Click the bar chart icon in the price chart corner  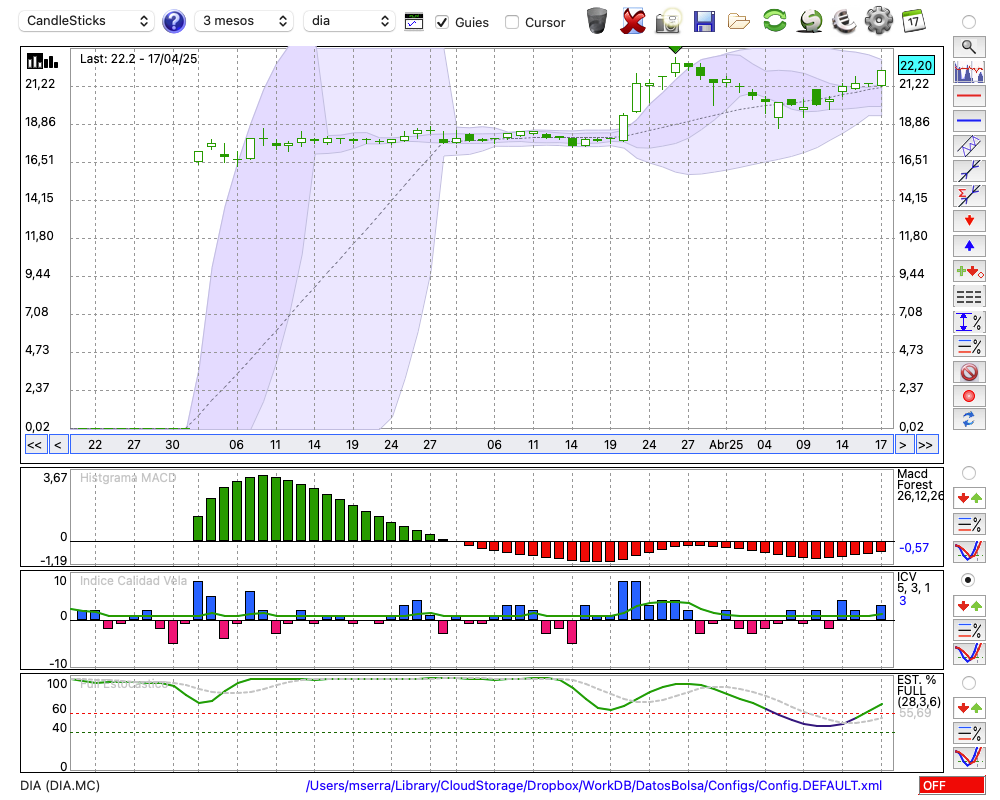(x=42, y=61)
